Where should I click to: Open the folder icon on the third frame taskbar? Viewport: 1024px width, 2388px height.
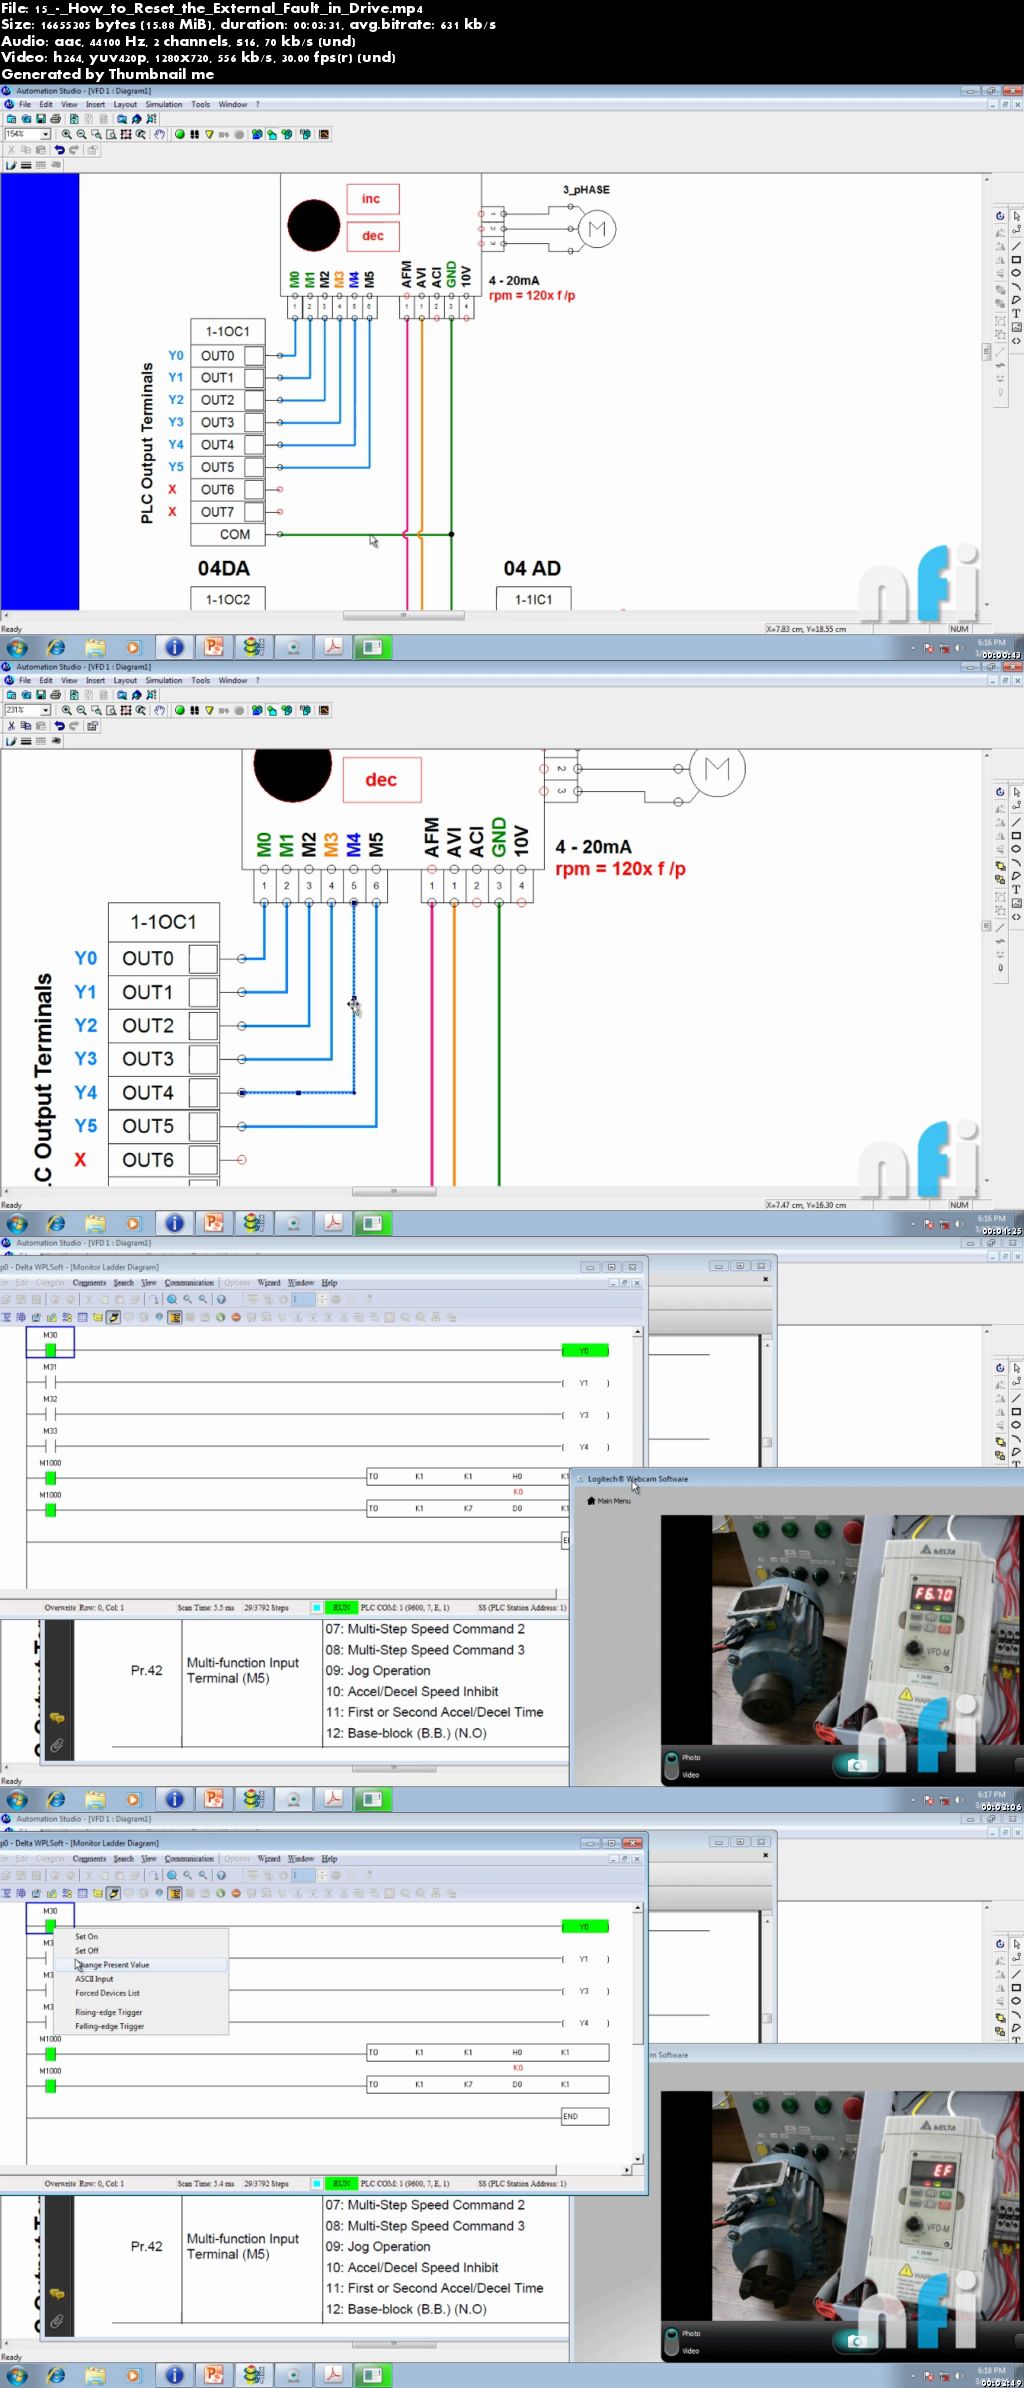95,1799
